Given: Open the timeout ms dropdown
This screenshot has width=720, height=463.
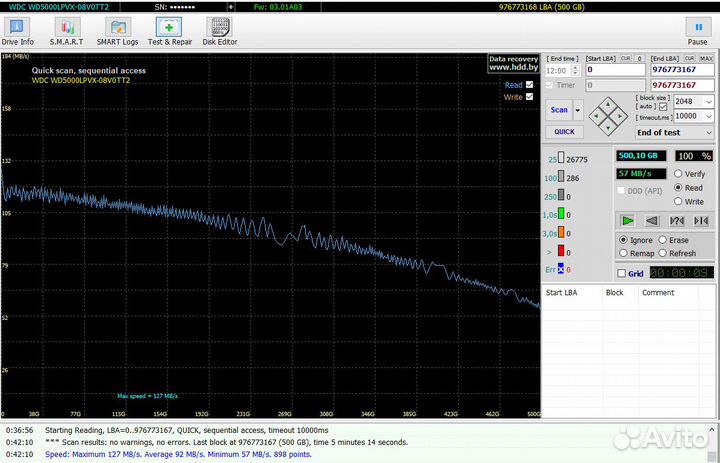Looking at the screenshot, I should (708, 116).
